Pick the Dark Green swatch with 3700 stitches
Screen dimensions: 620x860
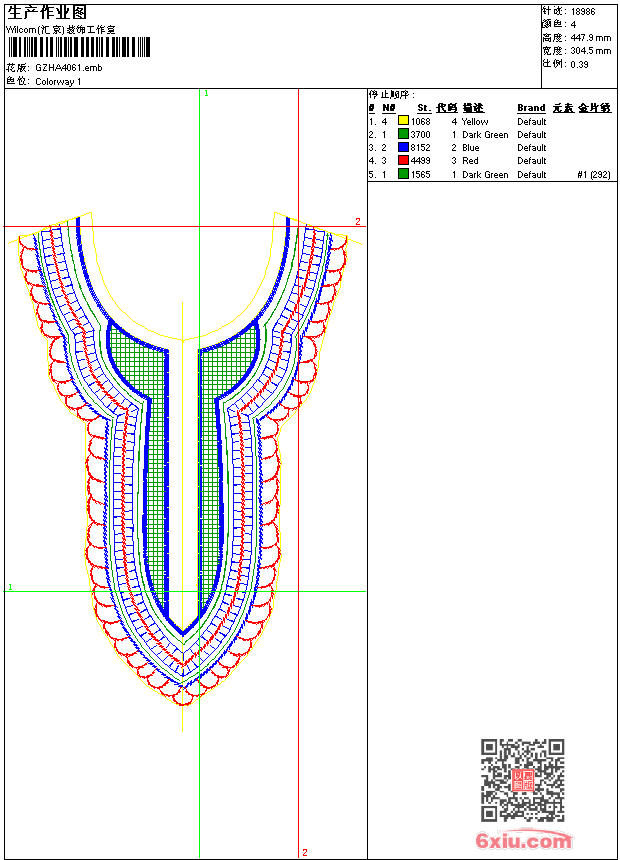tap(403, 134)
